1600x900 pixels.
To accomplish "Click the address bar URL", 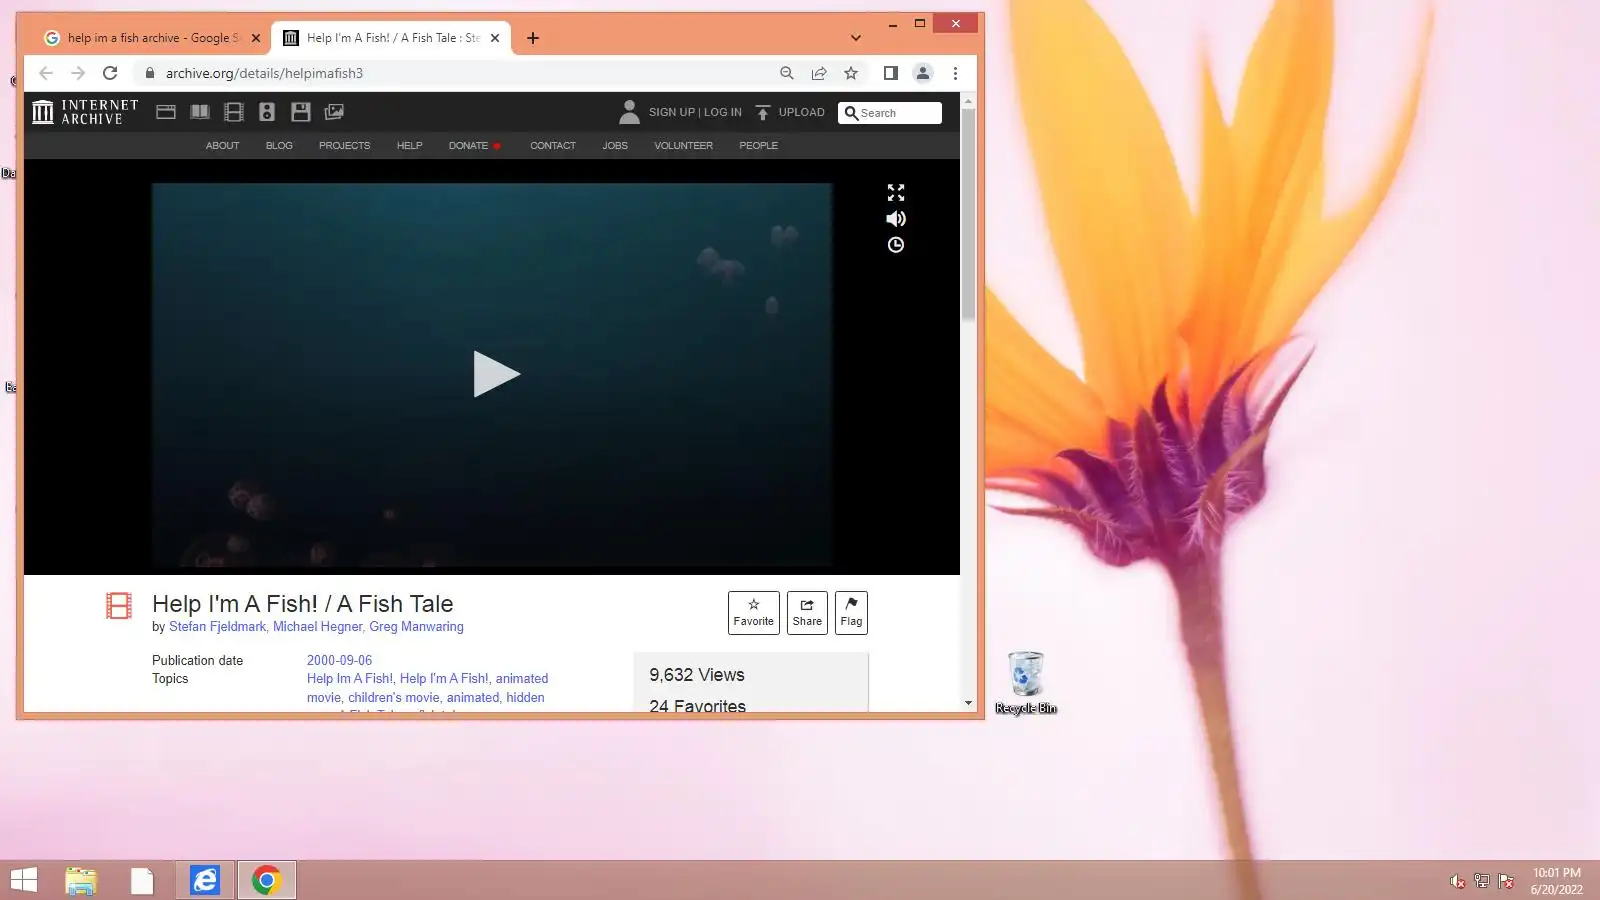I will click(264, 73).
